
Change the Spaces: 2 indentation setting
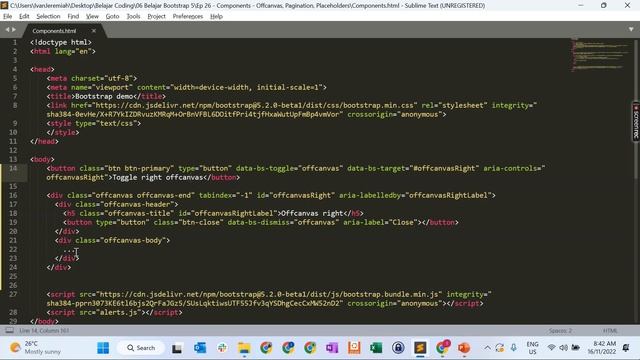tap(560, 331)
